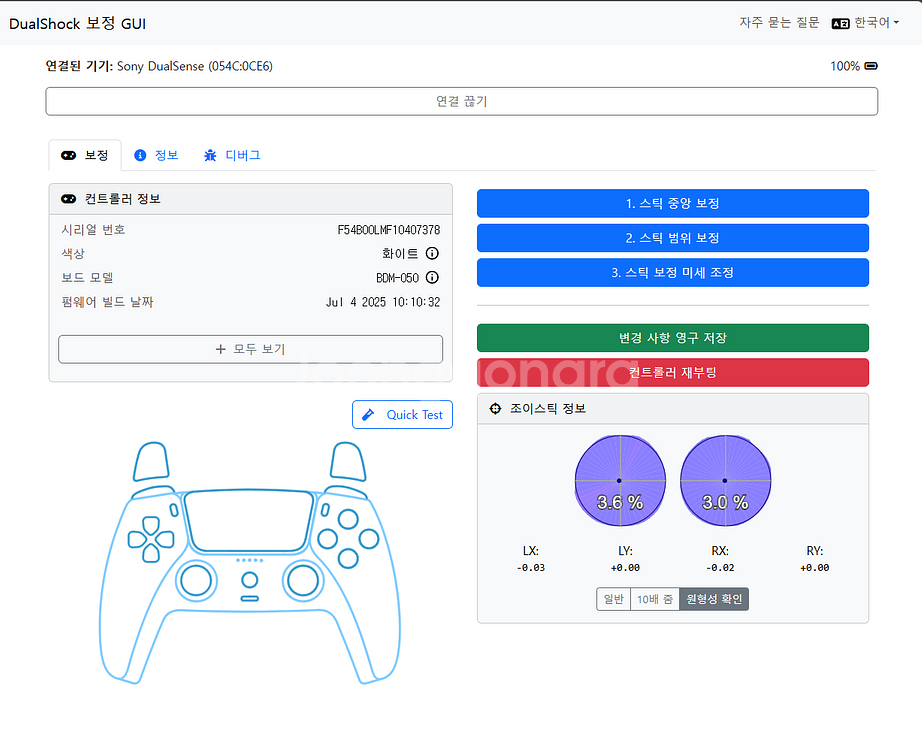
Task: Click the D-pad on the controller diagram
Action: (x=151, y=540)
